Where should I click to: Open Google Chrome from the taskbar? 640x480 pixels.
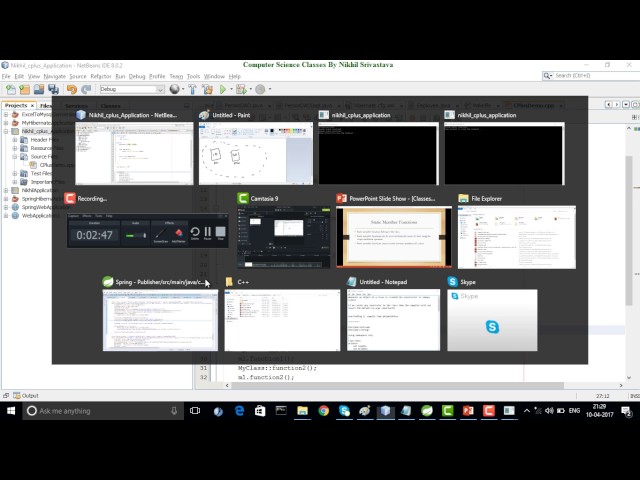(x=323, y=411)
